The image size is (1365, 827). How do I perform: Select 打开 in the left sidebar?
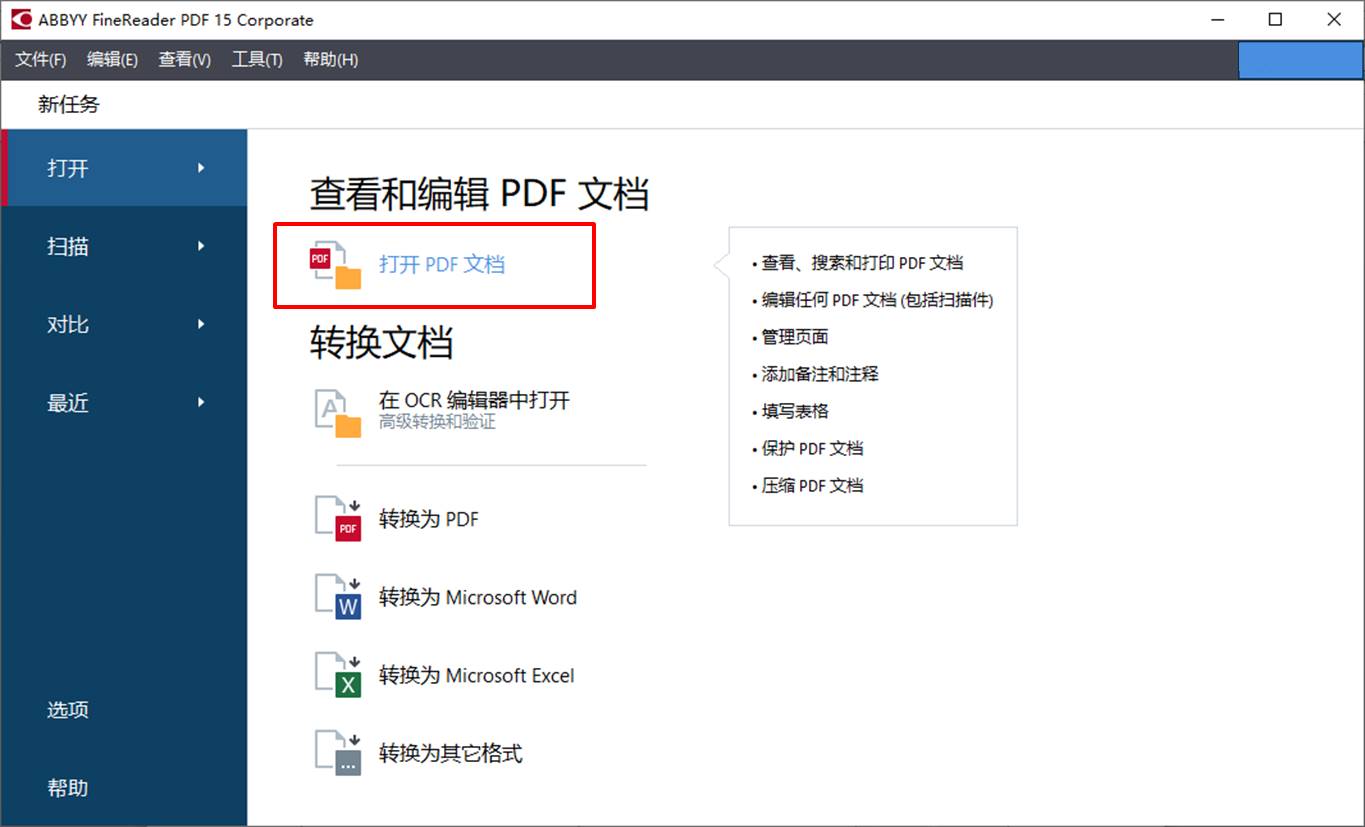[x=124, y=168]
